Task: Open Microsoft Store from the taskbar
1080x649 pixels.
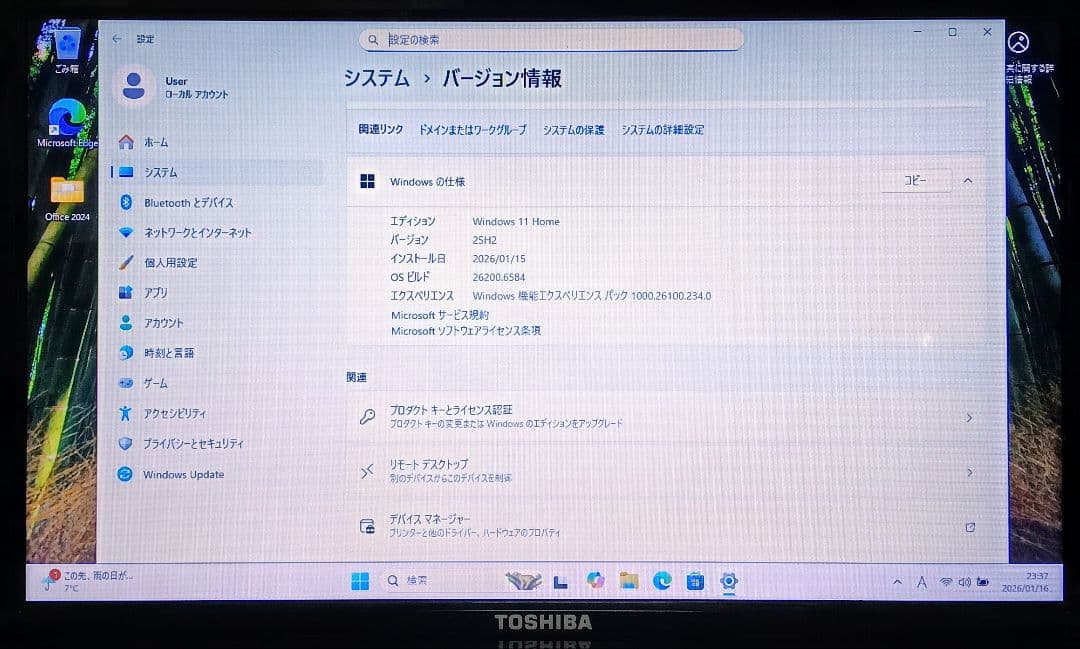Action: coord(694,581)
